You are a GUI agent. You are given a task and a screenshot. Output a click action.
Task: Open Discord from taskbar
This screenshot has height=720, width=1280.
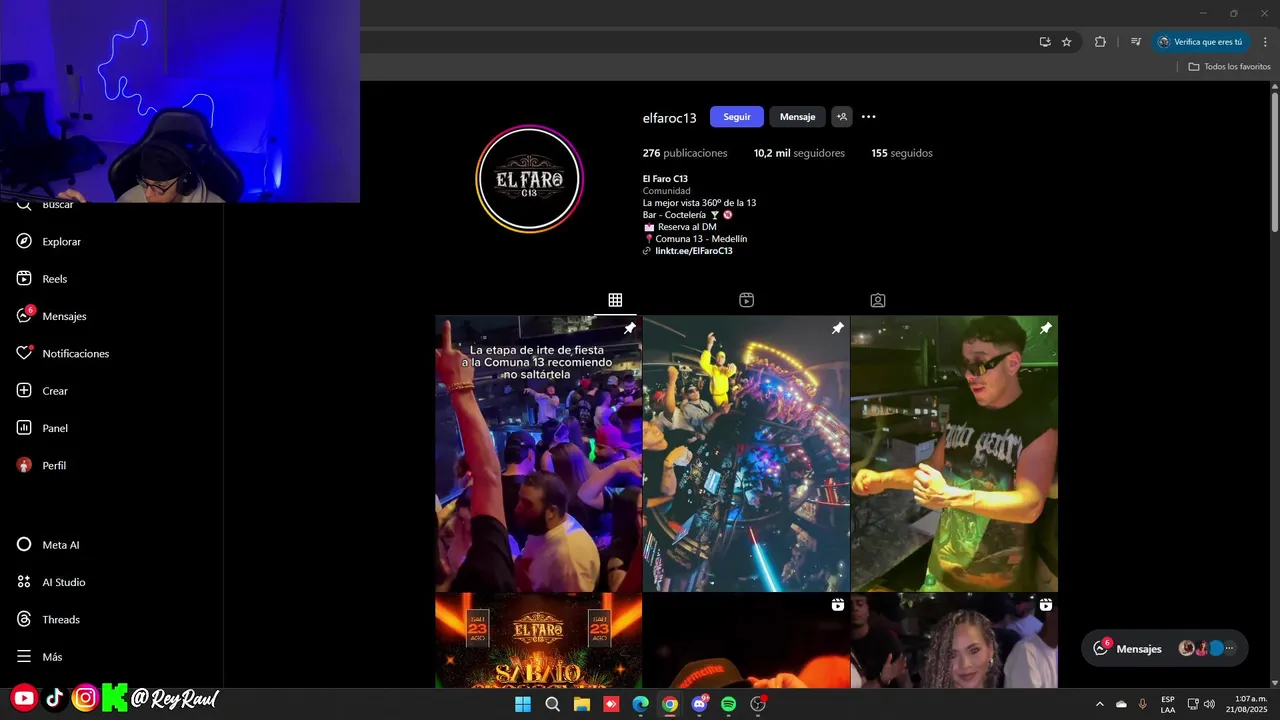tap(700, 704)
